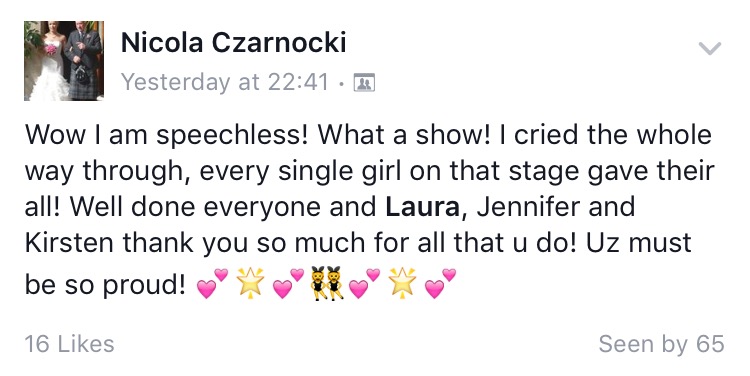
Task: Open the Seen by 65 list
Action: 662,344
